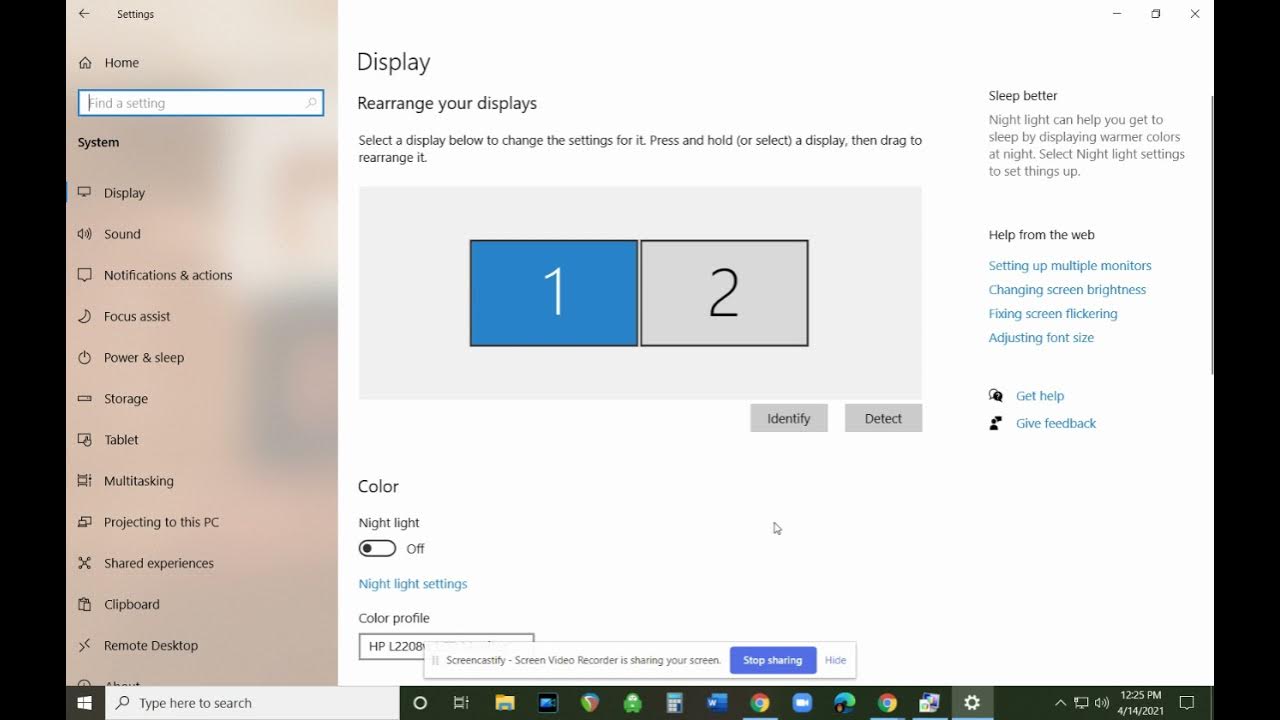Viewport: 1280px width, 720px height.
Task: Open Zoom from the taskbar
Action: pyautogui.click(x=802, y=703)
